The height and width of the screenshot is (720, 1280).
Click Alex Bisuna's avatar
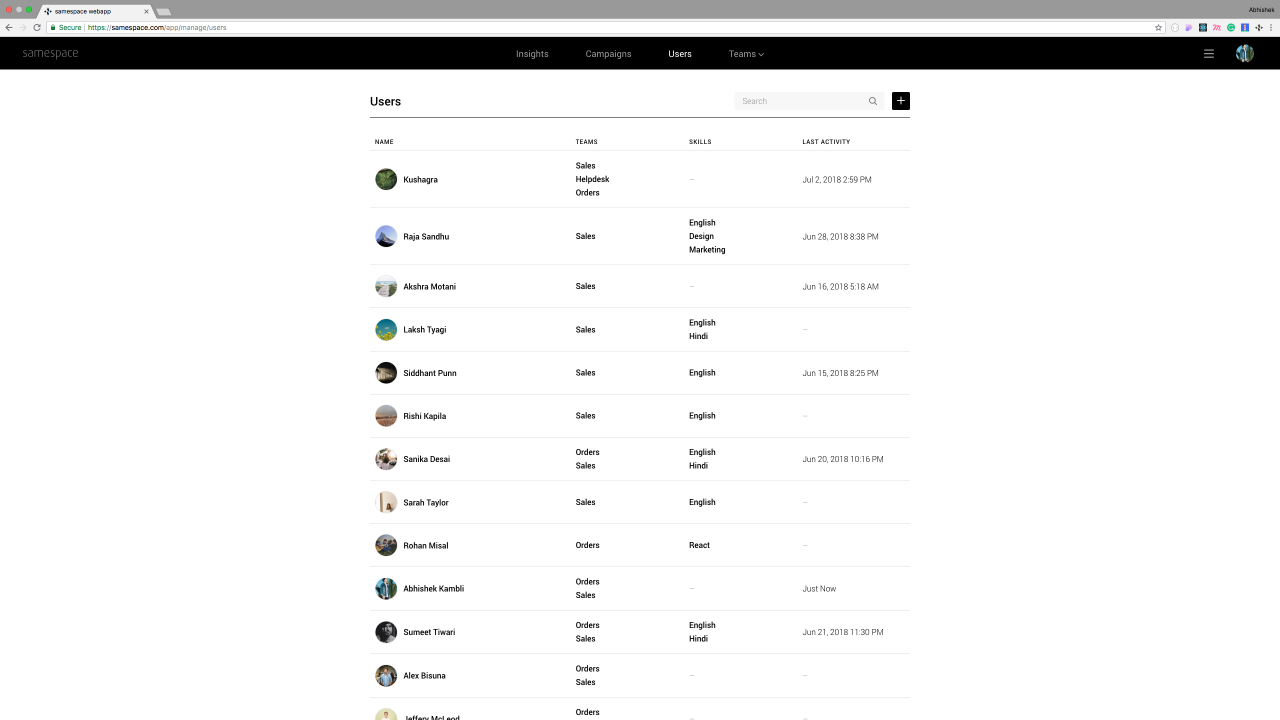click(x=386, y=675)
